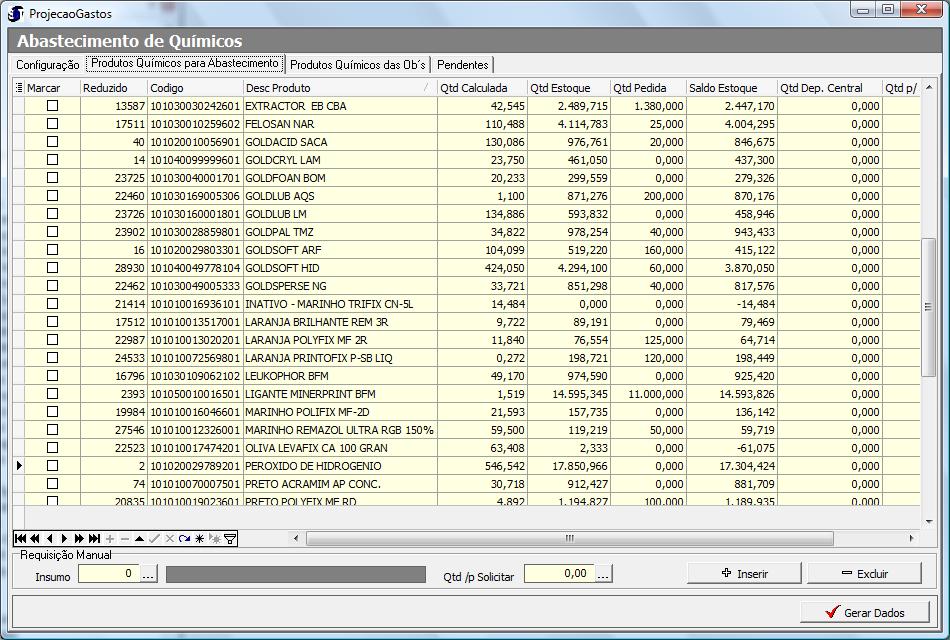Click the refresh arrow in navigator
Image resolution: width=950 pixels, height=640 pixels.
(184, 539)
